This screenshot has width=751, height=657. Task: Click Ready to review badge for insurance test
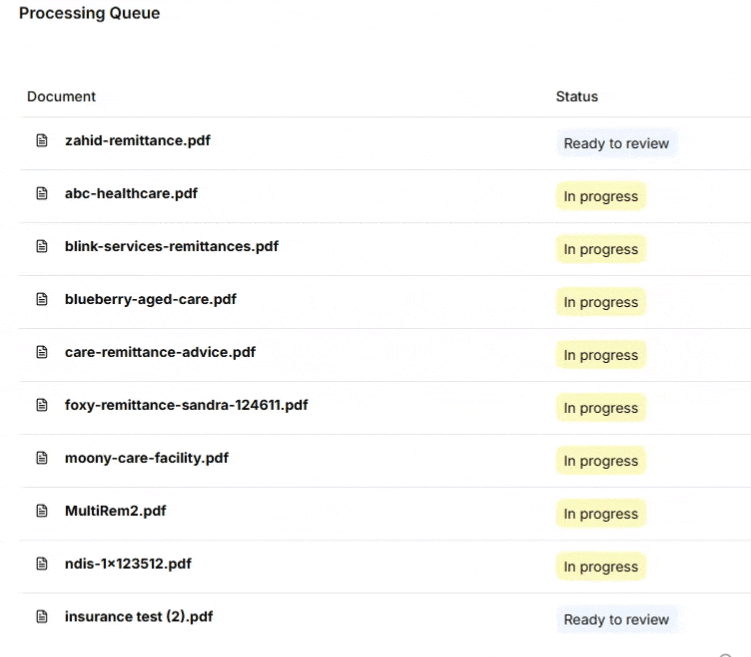(x=616, y=619)
